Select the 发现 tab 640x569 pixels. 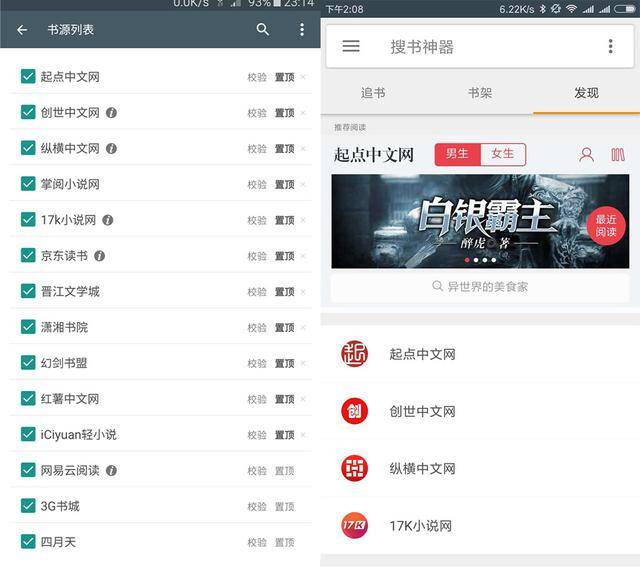click(x=587, y=93)
